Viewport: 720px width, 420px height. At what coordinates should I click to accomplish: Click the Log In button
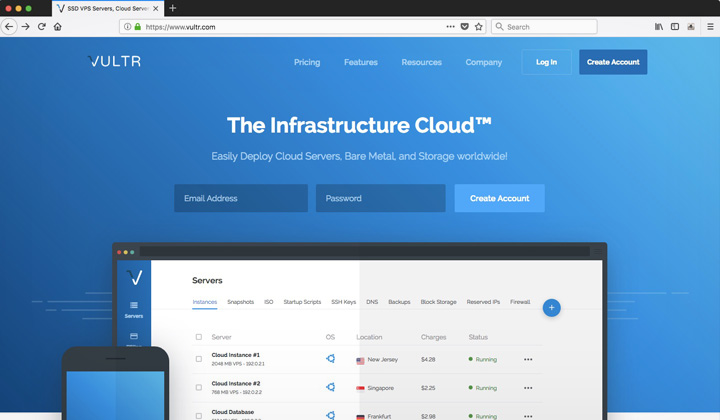tap(546, 62)
